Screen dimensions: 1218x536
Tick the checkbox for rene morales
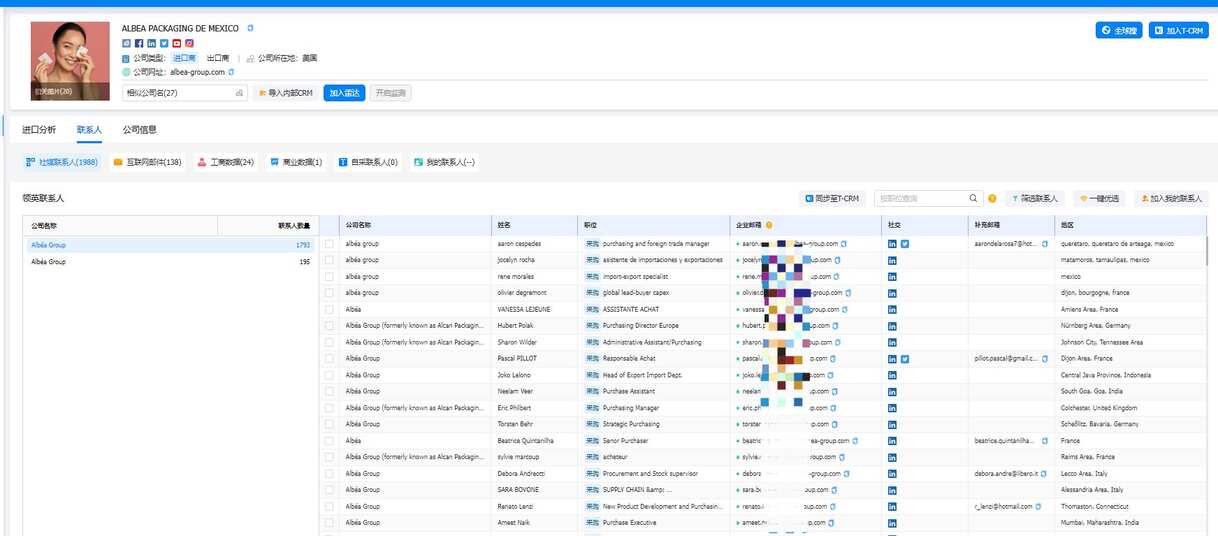click(329, 276)
